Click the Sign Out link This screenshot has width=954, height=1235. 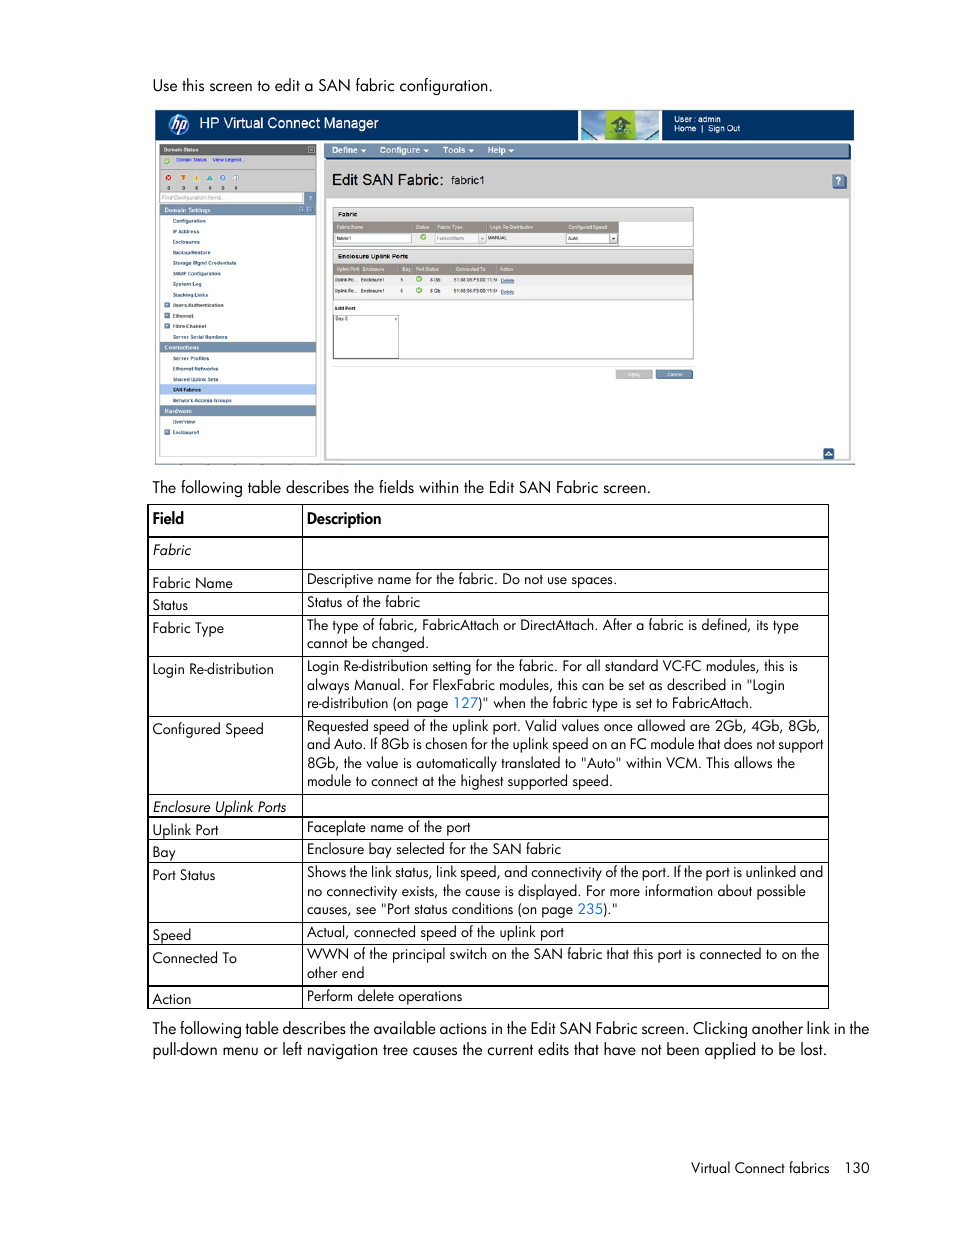pos(724,129)
